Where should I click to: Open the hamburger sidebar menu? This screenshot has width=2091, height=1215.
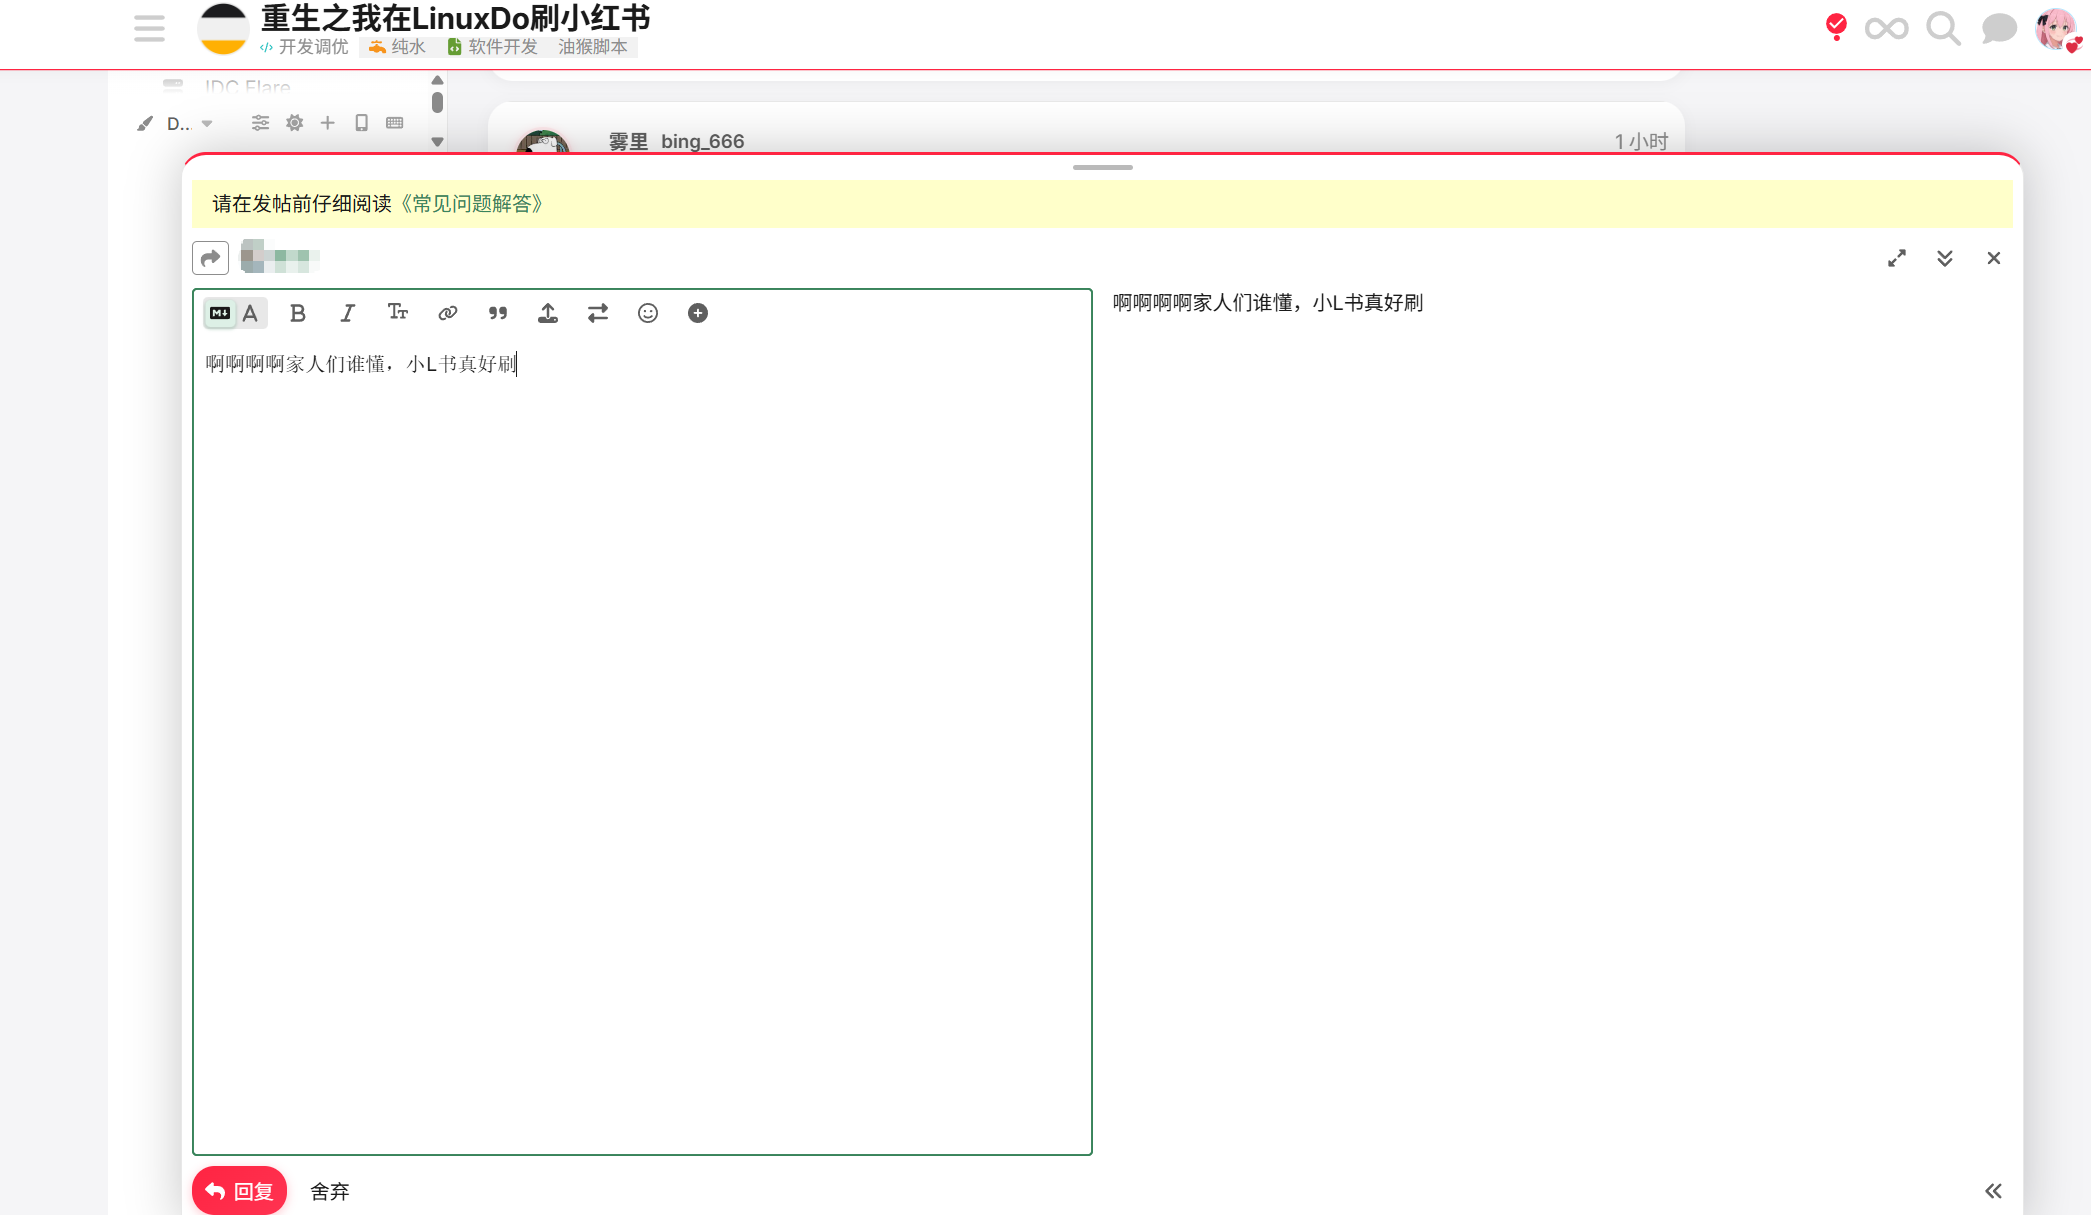[x=149, y=28]
